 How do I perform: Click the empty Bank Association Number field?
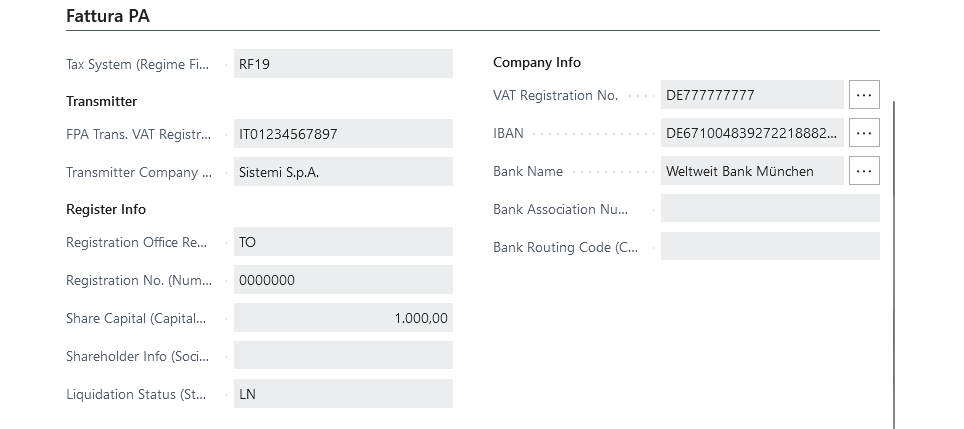click(770, 208)
